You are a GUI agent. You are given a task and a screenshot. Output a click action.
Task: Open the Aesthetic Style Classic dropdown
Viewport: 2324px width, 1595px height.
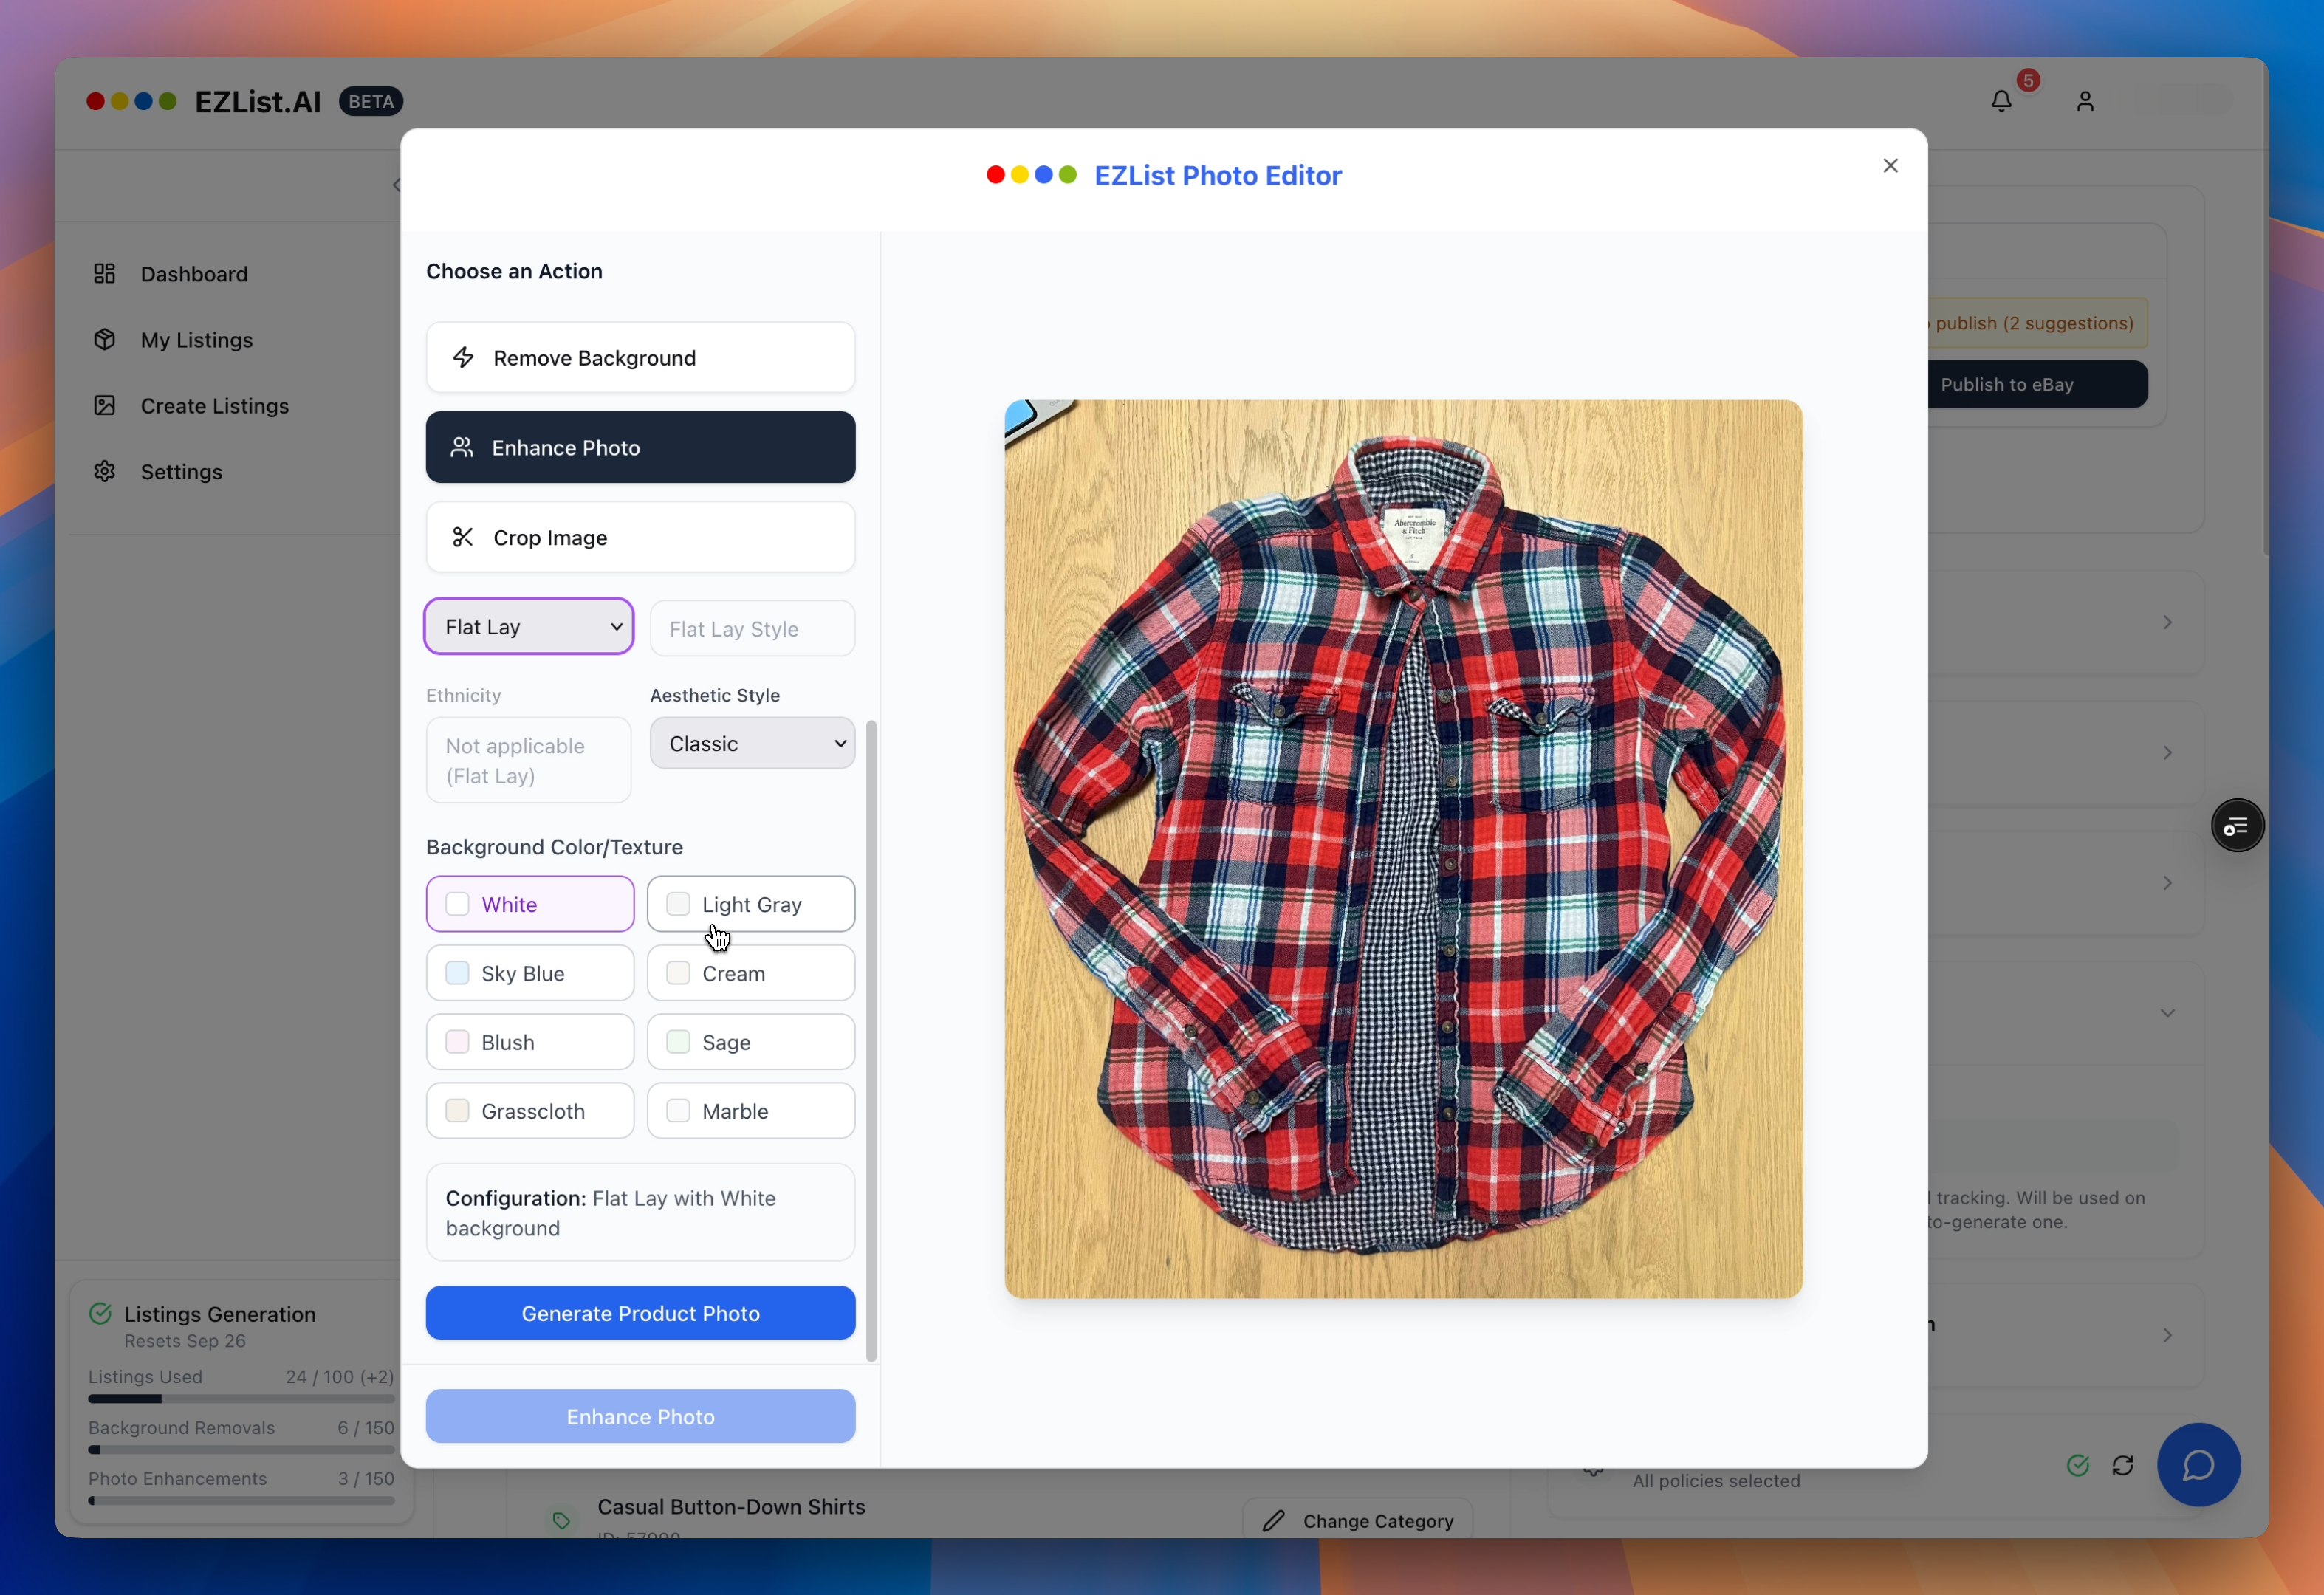pos(752,744)
